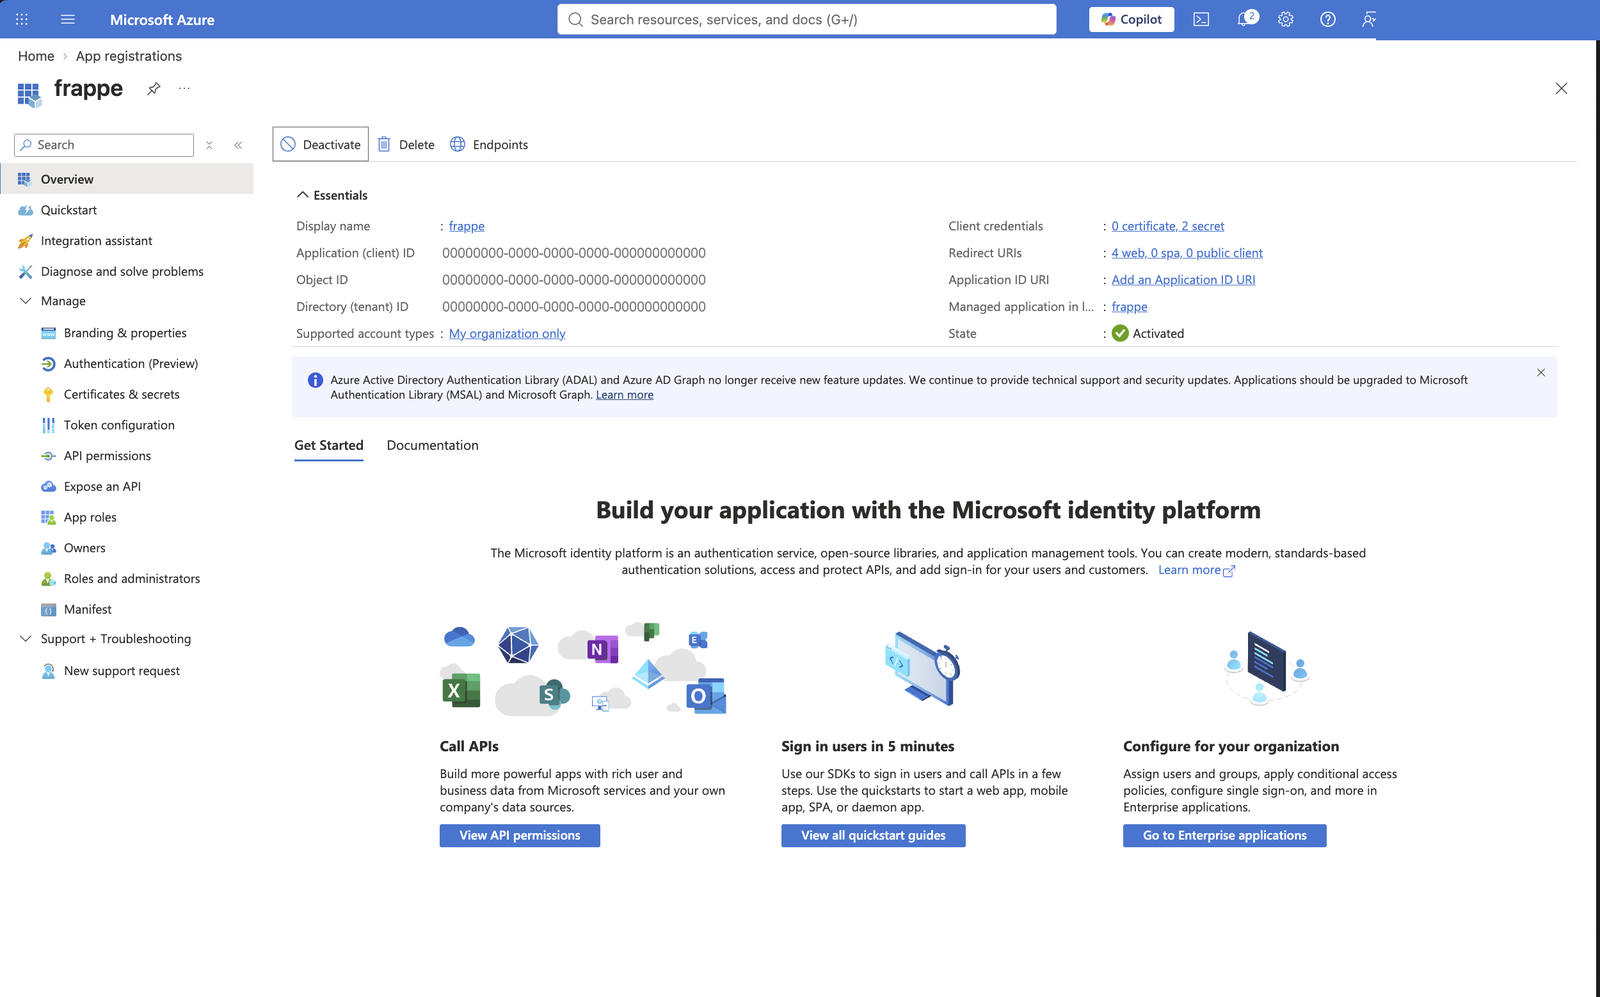
Task: Click the API permissions icon
Action: (48, 456)
